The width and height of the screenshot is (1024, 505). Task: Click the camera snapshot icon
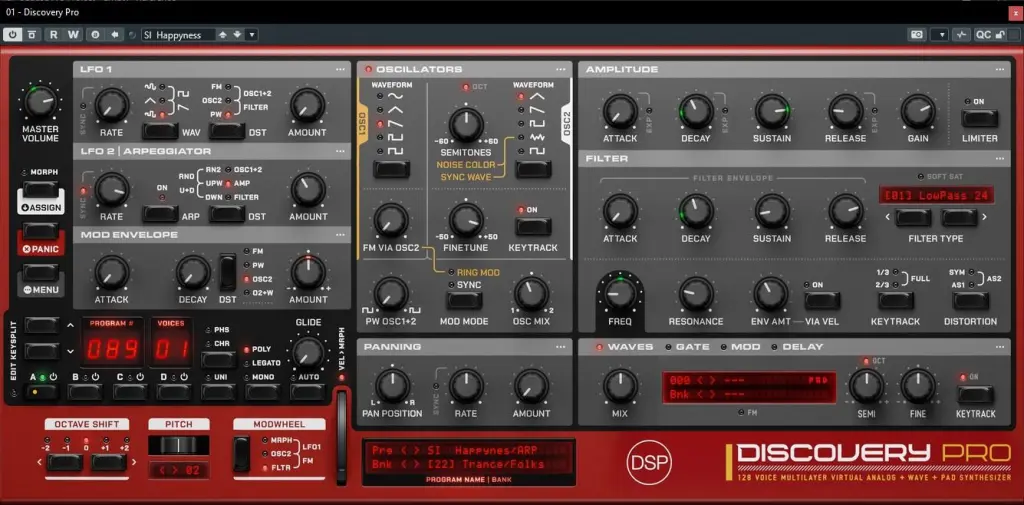917,35
